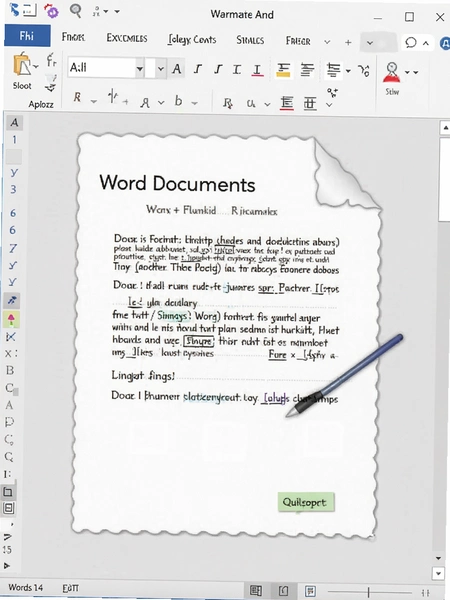
Task: Toggle the web layout view icon
Action: [x=310, y=591]
